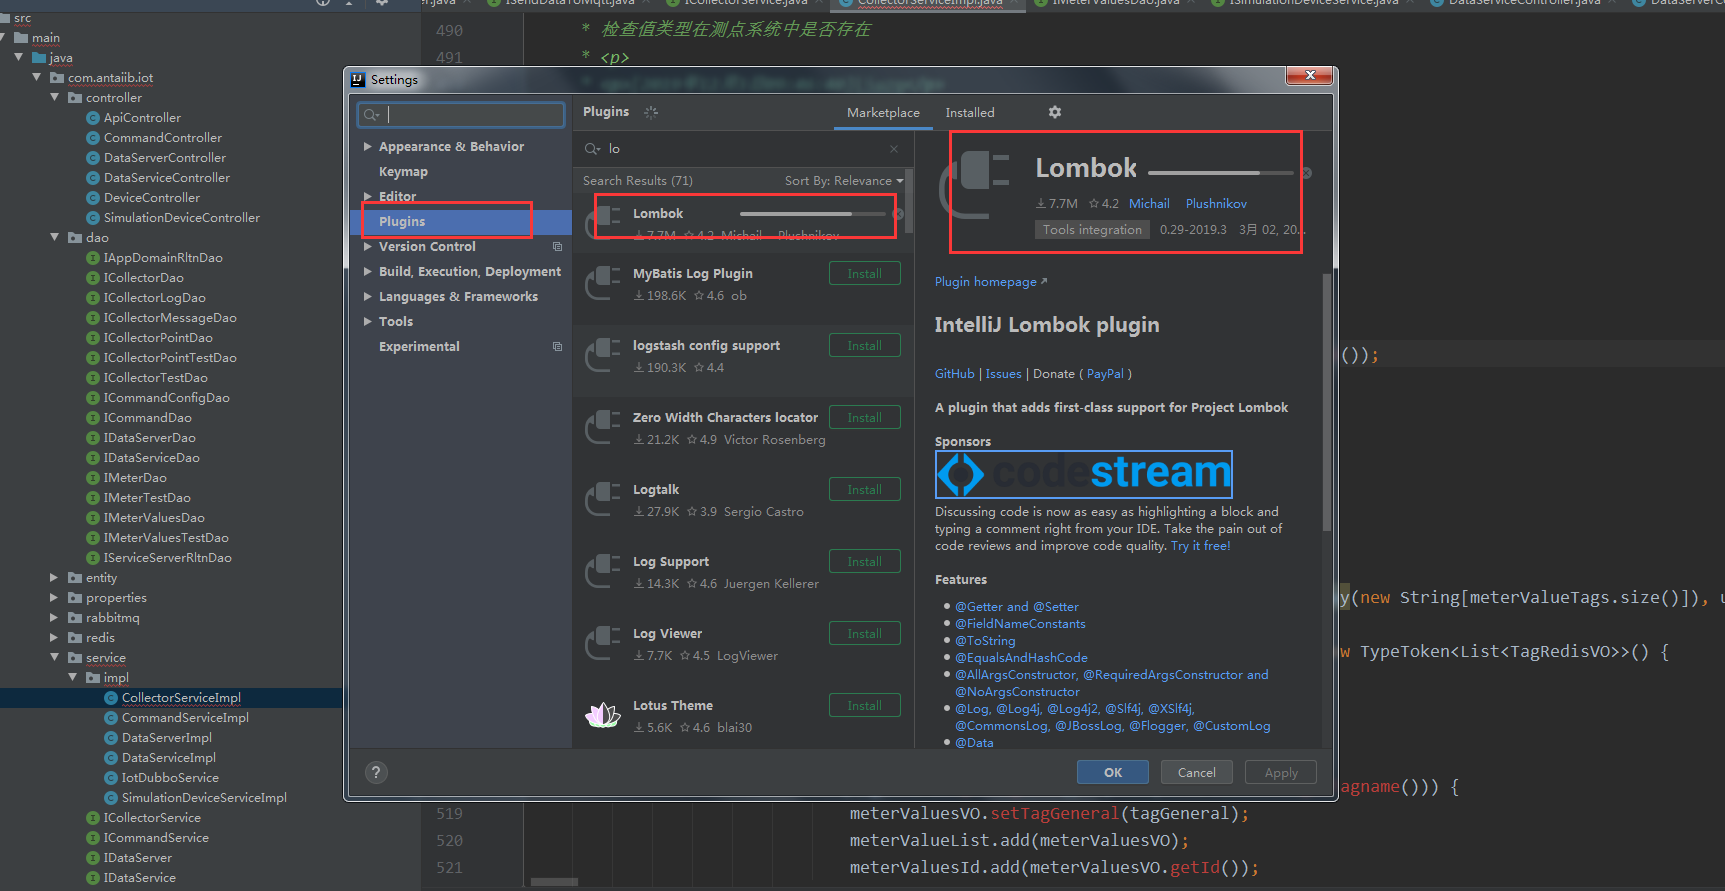This screenshot has width=1725, height=891.
Task: Install the Log Viewer plugin
Action: [x=865, y=634]
